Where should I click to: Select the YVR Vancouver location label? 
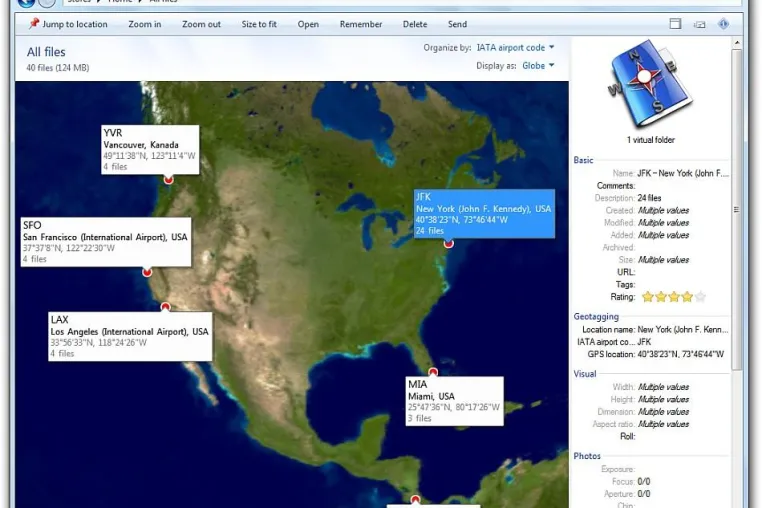tap(150, 150)
